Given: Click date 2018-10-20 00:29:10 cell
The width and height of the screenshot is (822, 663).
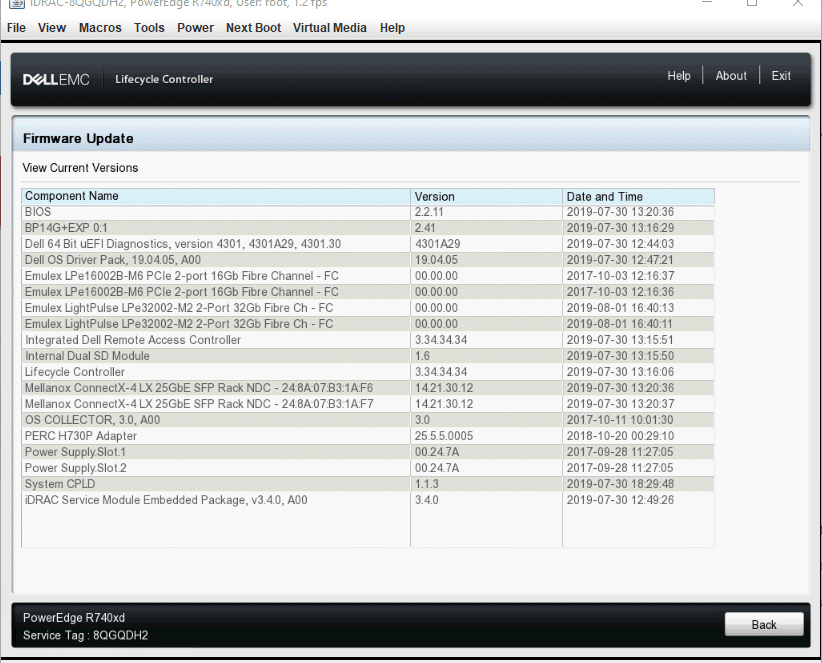Looking at the screenshot, I should coord(638,436).
